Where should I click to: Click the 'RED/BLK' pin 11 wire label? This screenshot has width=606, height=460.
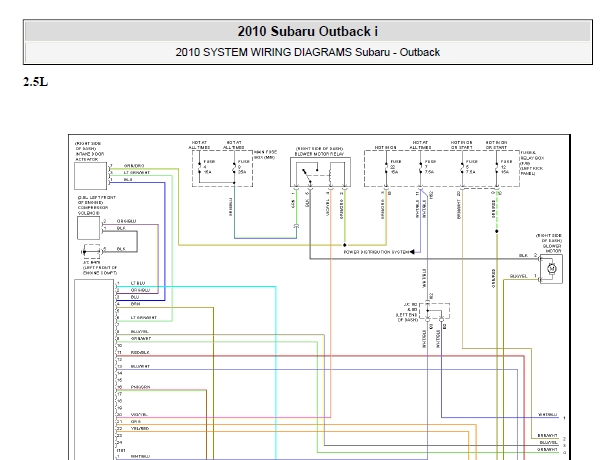[x=140, y=353]
